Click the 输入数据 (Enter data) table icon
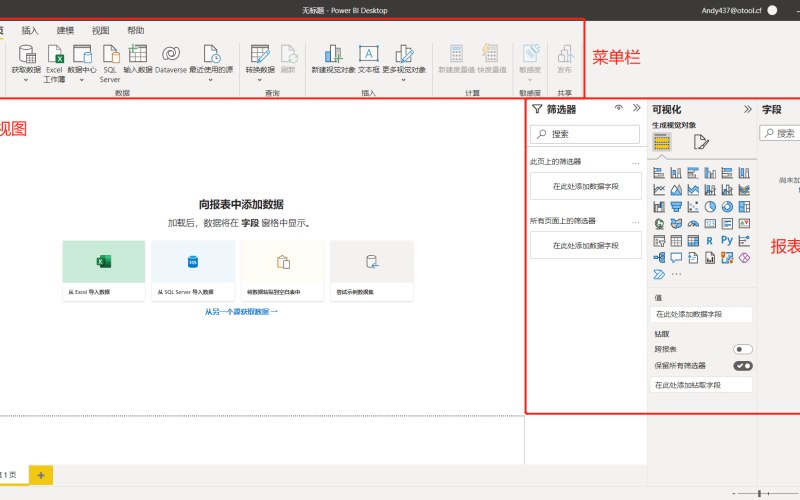 (138, 54)
